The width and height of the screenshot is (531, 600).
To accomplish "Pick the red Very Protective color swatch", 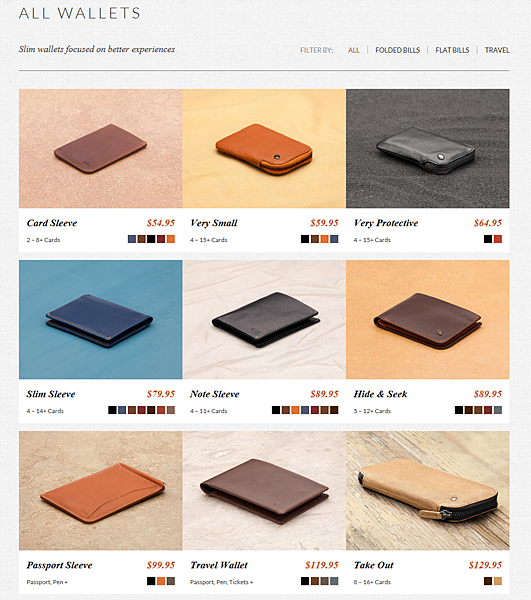I will (498, 239).
